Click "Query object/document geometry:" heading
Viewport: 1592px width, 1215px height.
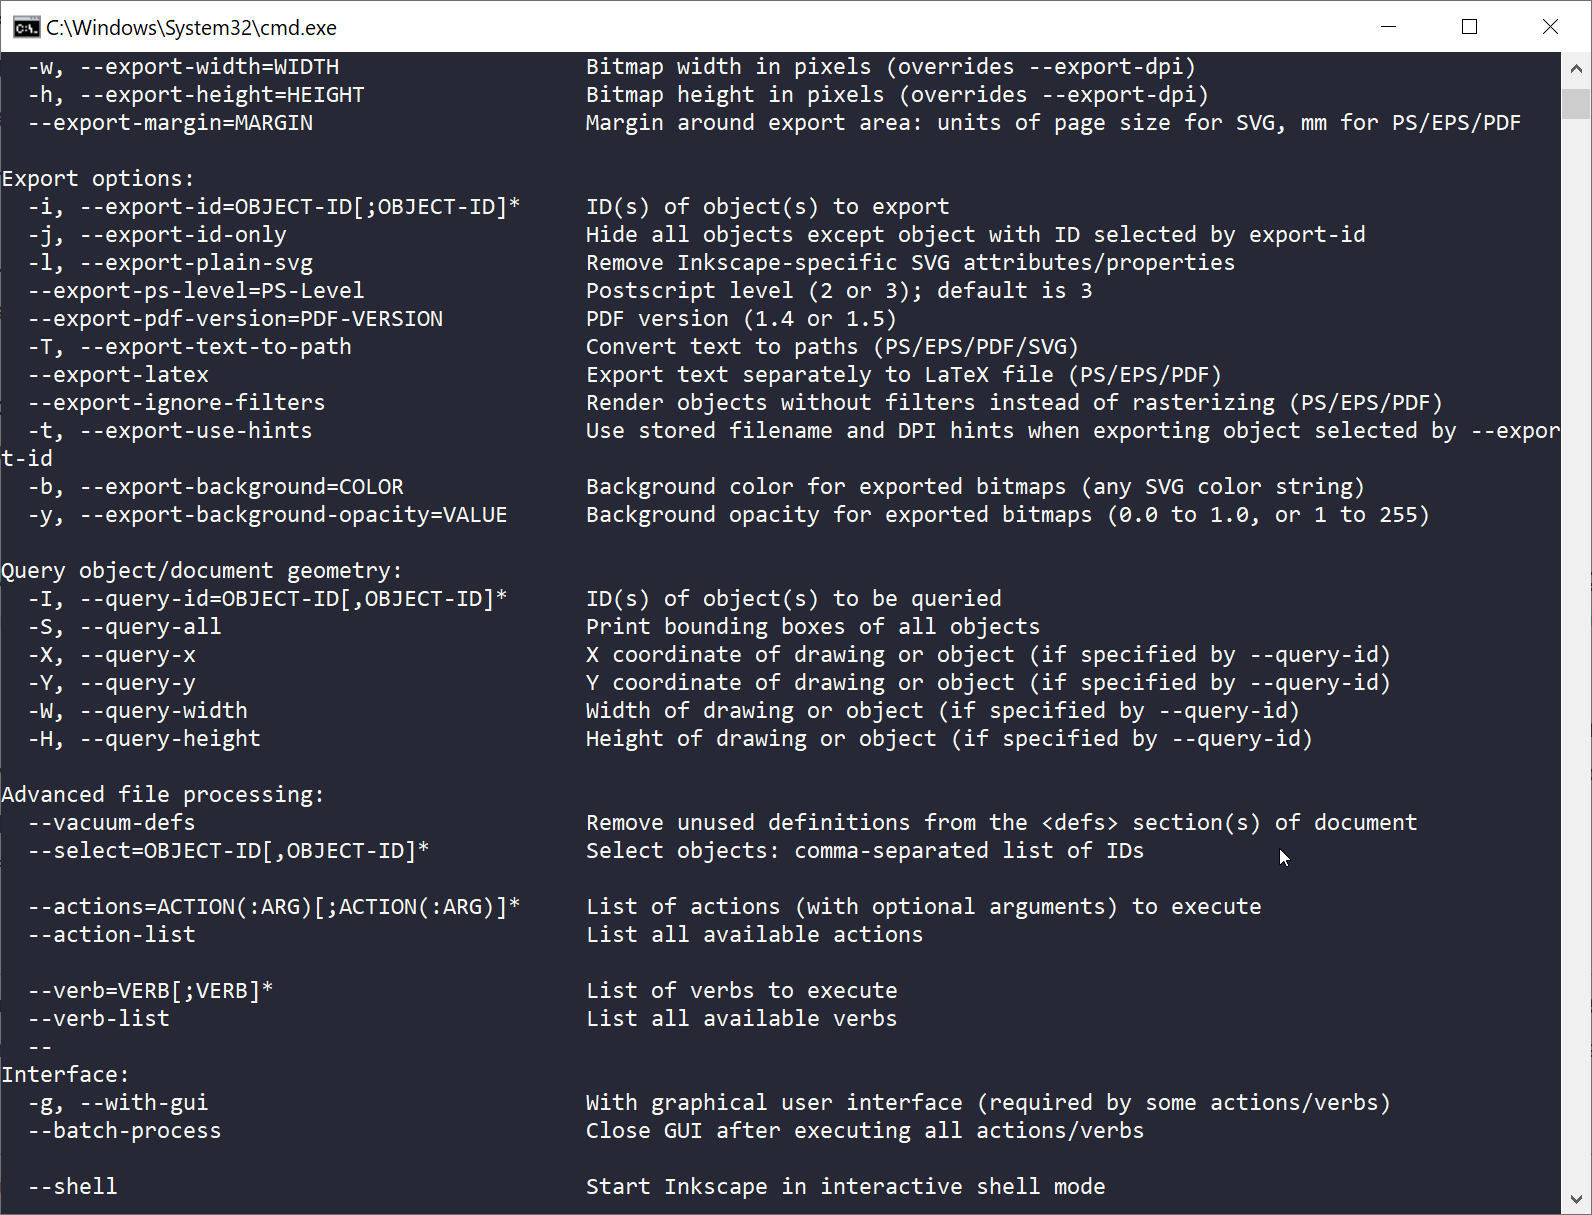[201, 571]
